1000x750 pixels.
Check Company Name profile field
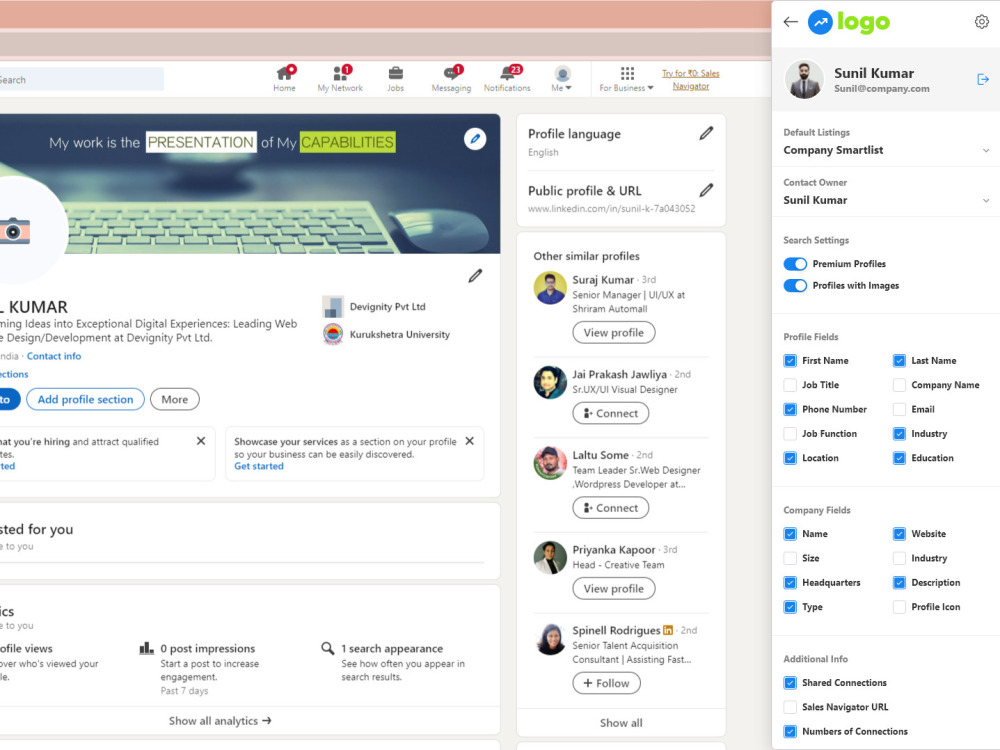coord(899,385)
